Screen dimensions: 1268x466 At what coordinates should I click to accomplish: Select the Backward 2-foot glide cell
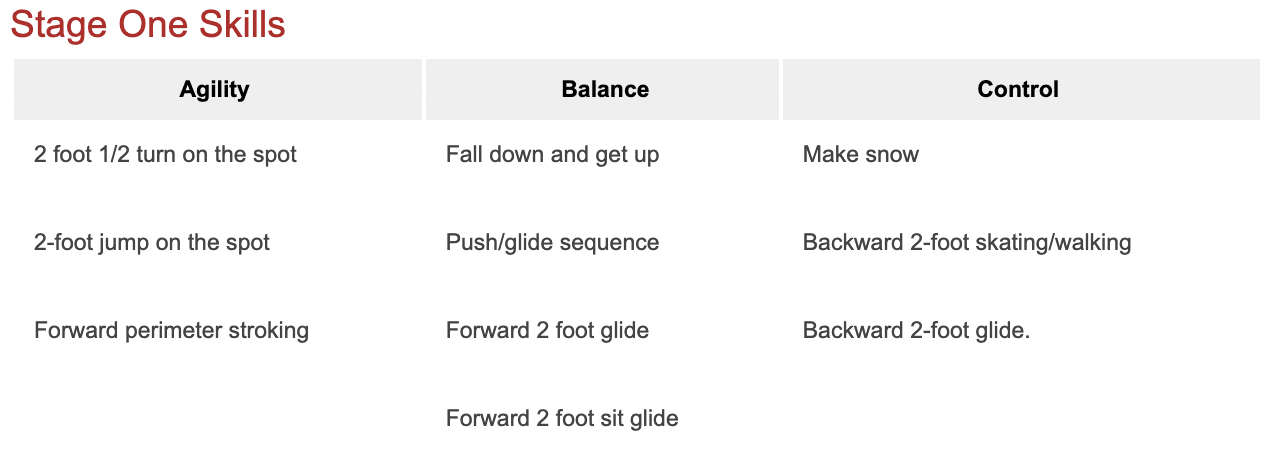[916, 331]
